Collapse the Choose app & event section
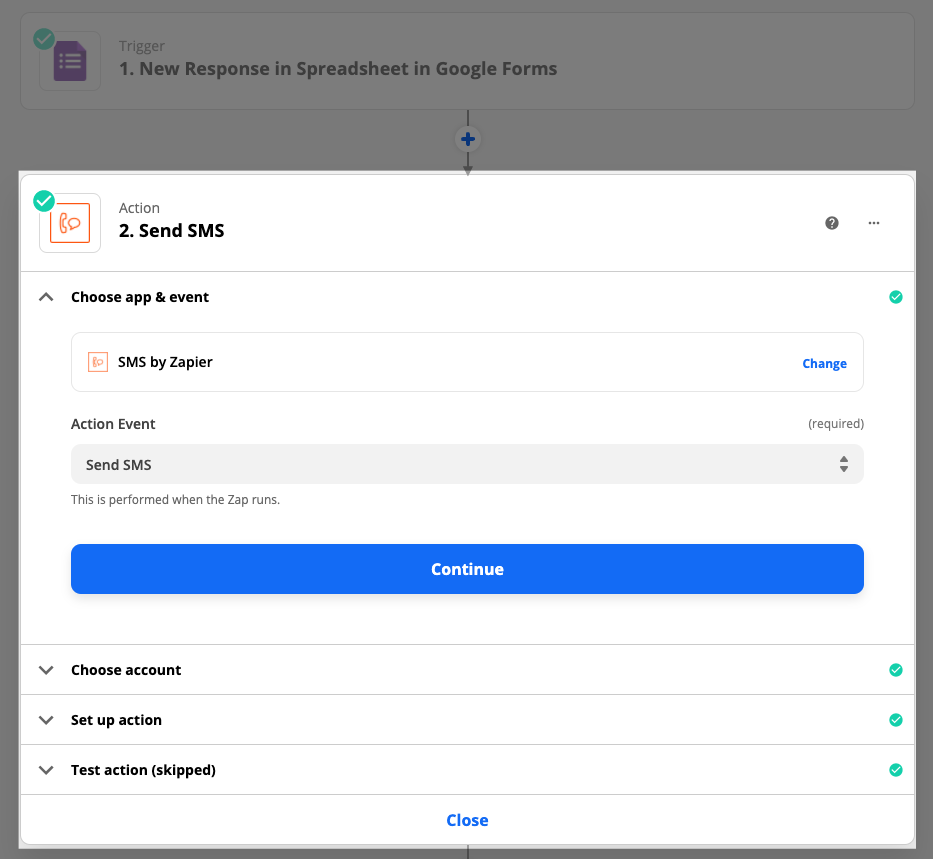The width and height of the screenshot is (933, 859). pos(46,297)
